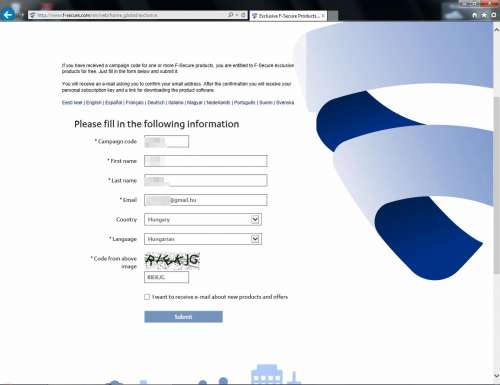Click the Campaign code label
Viewport: 500px width, 385px height.
point(116,141)
